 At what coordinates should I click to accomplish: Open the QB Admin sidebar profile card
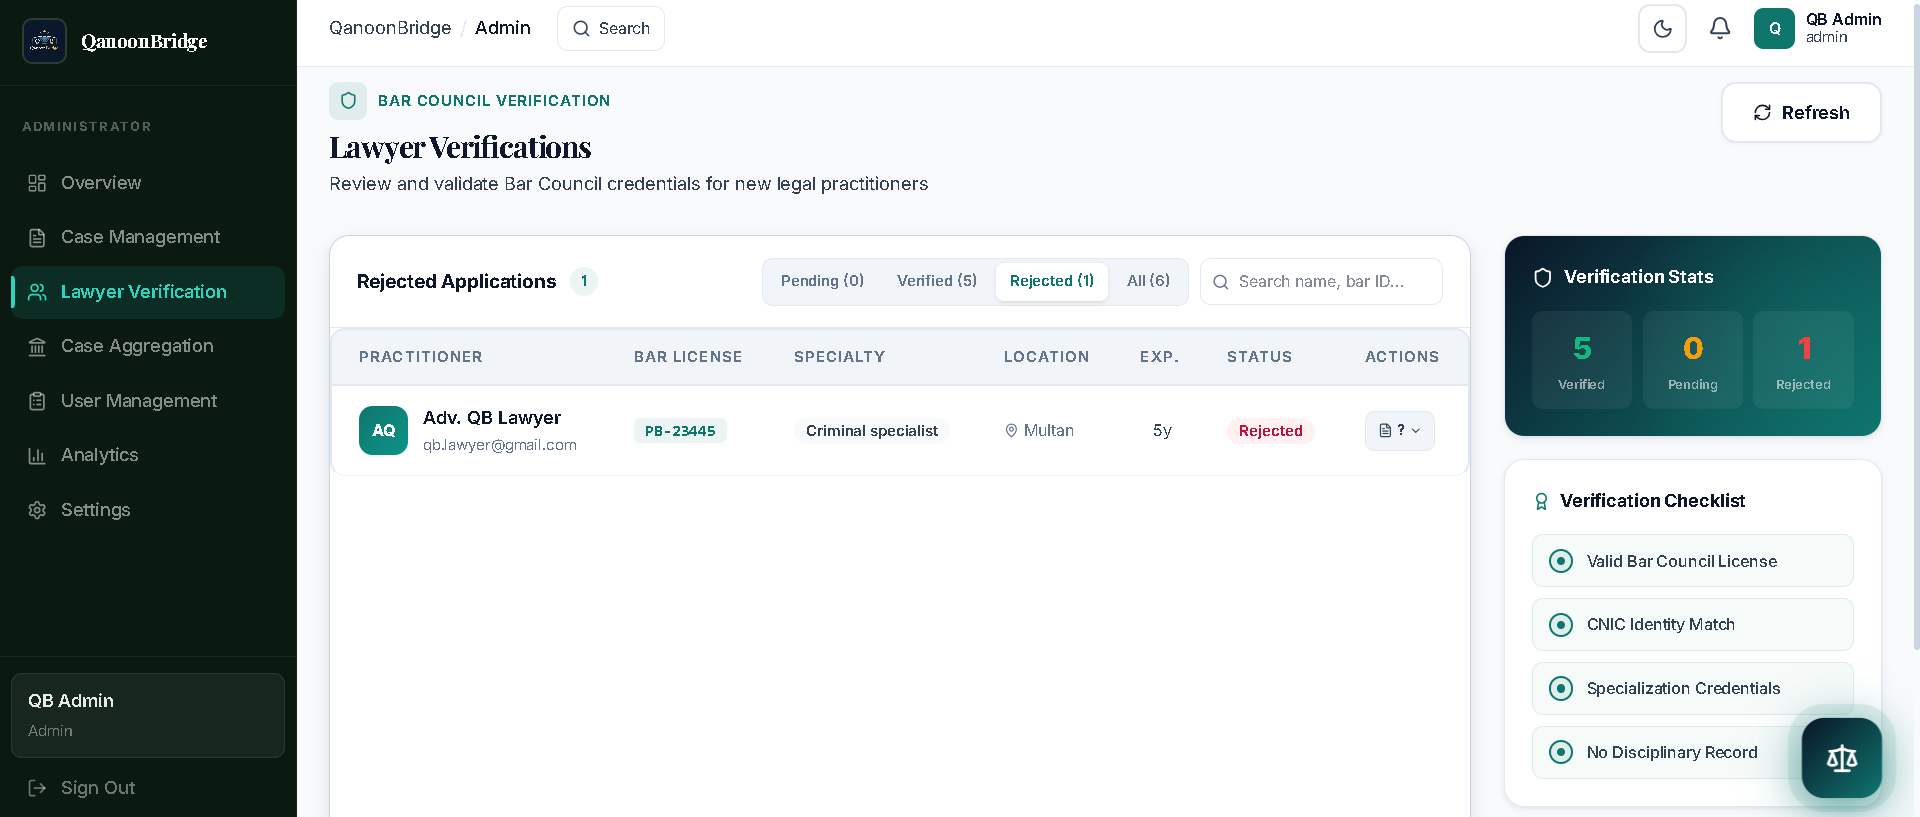tap(148, 715)
